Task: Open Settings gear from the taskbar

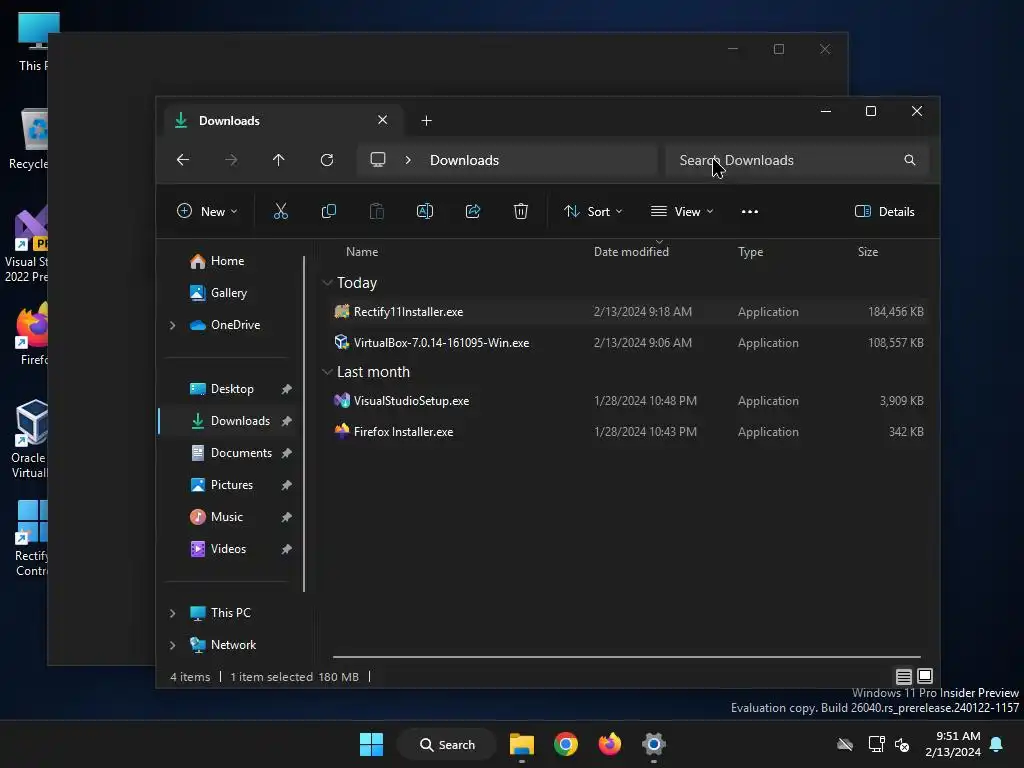Action: (654, 744)
